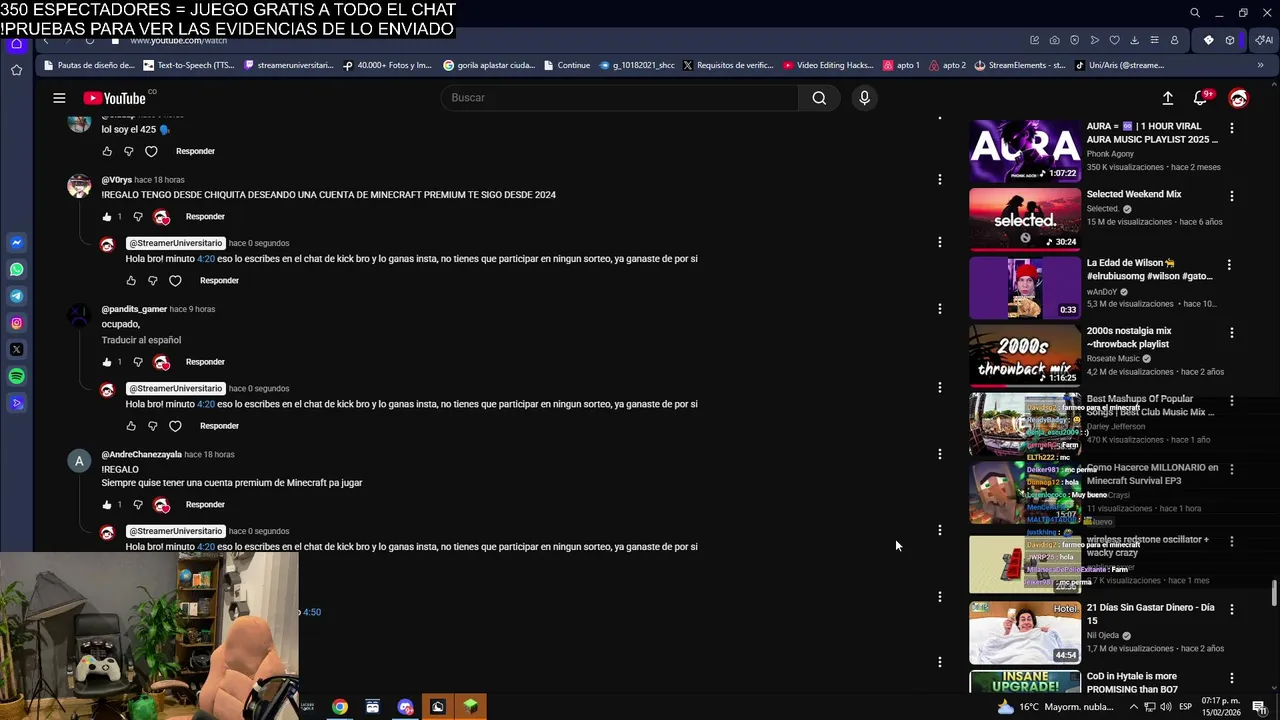Dislike the @AndreChanezayala comment
This screenshot has height=720, width=1280.
138,505
